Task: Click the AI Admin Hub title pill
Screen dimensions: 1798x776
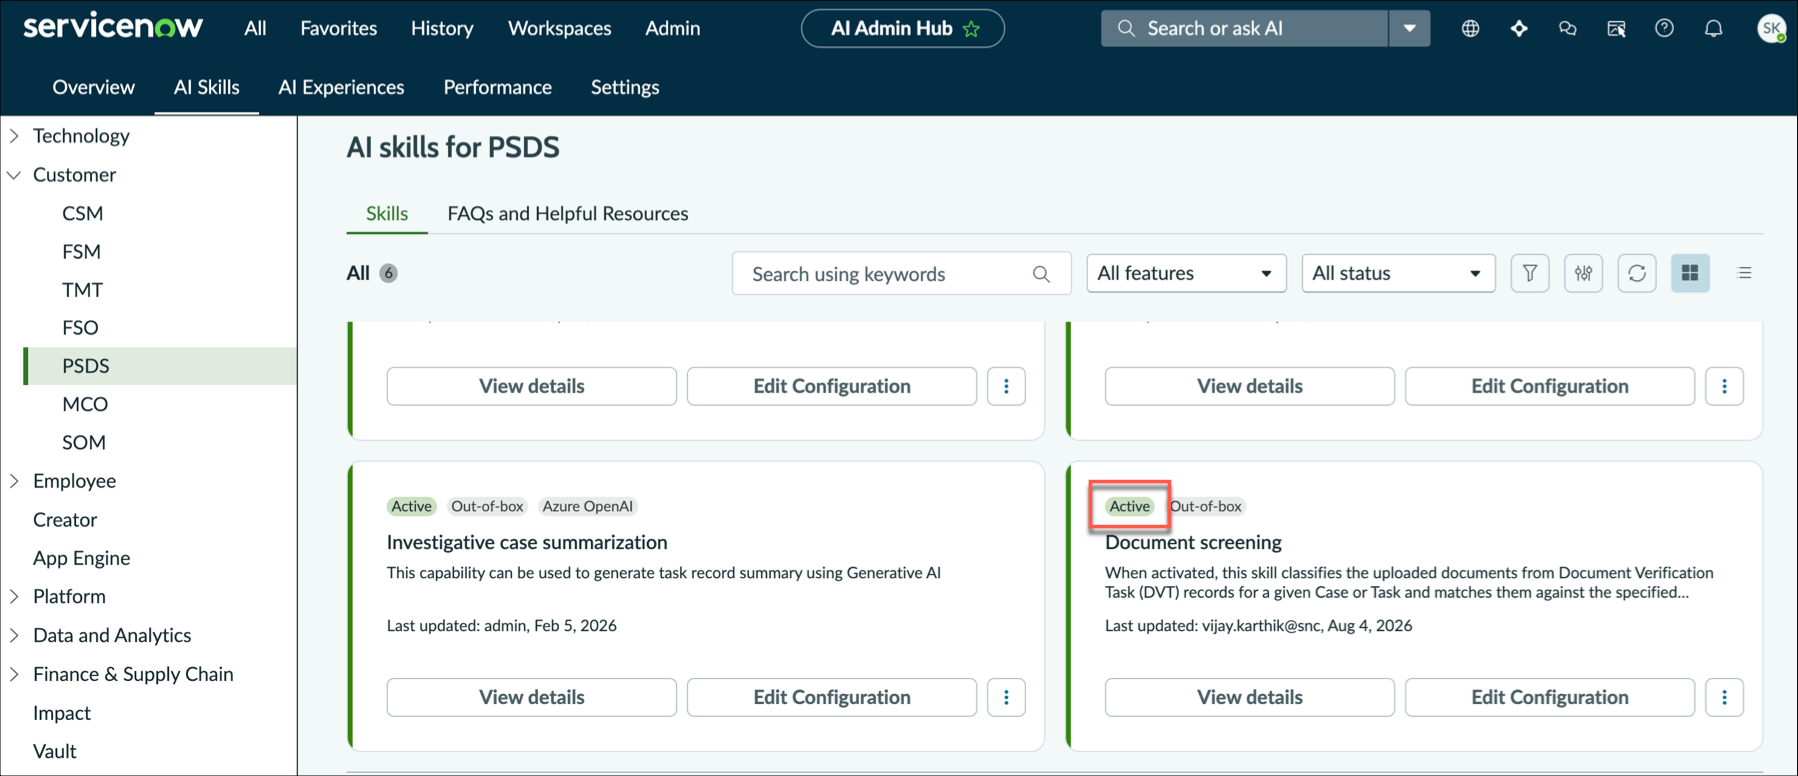Action: [903, 28]
